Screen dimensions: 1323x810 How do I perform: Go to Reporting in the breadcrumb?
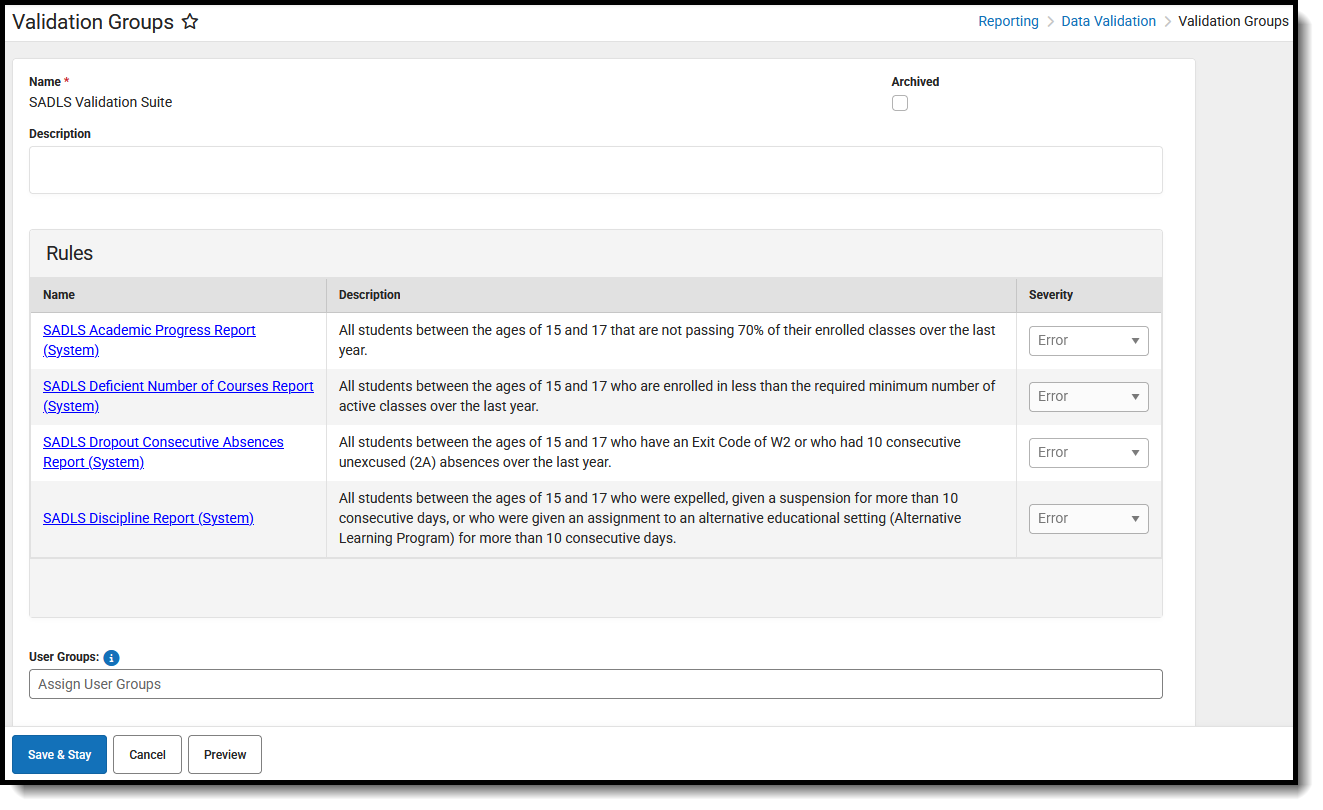point(1008,21)
